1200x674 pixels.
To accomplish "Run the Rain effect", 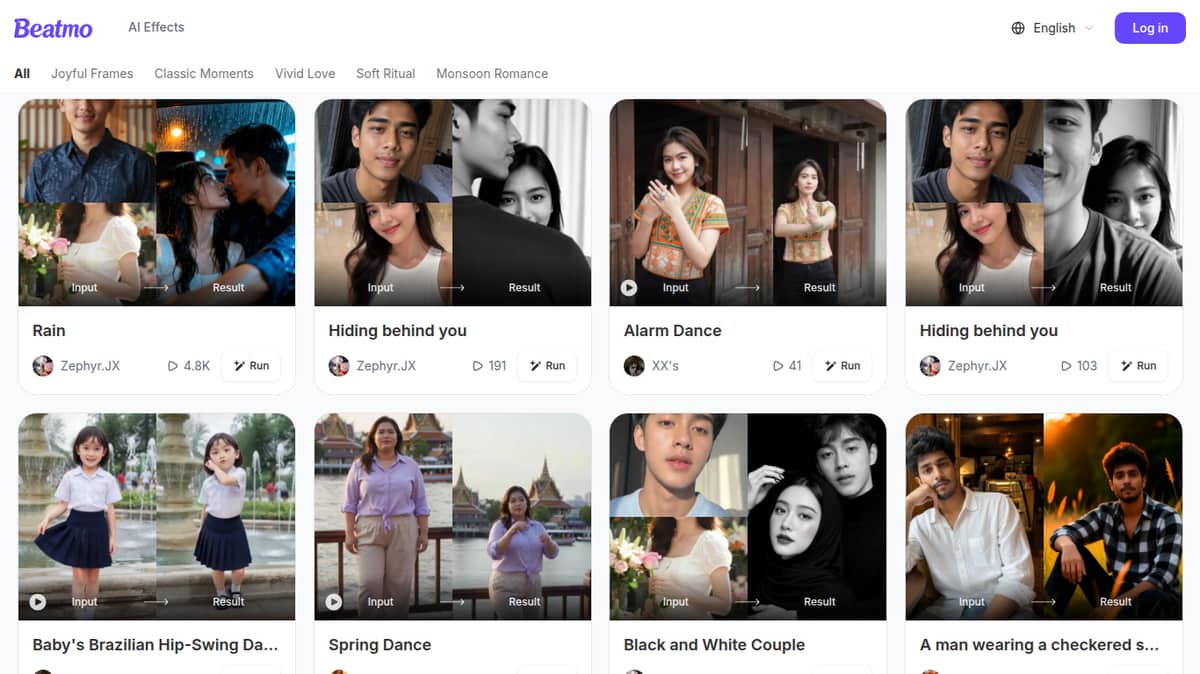I will tap(251, 366).
